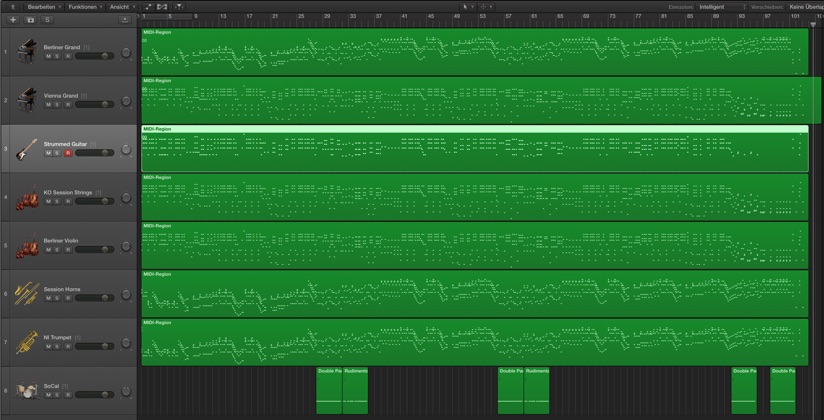
Task: Mute the Berliner Grand track
Action: tap(48, 56)
